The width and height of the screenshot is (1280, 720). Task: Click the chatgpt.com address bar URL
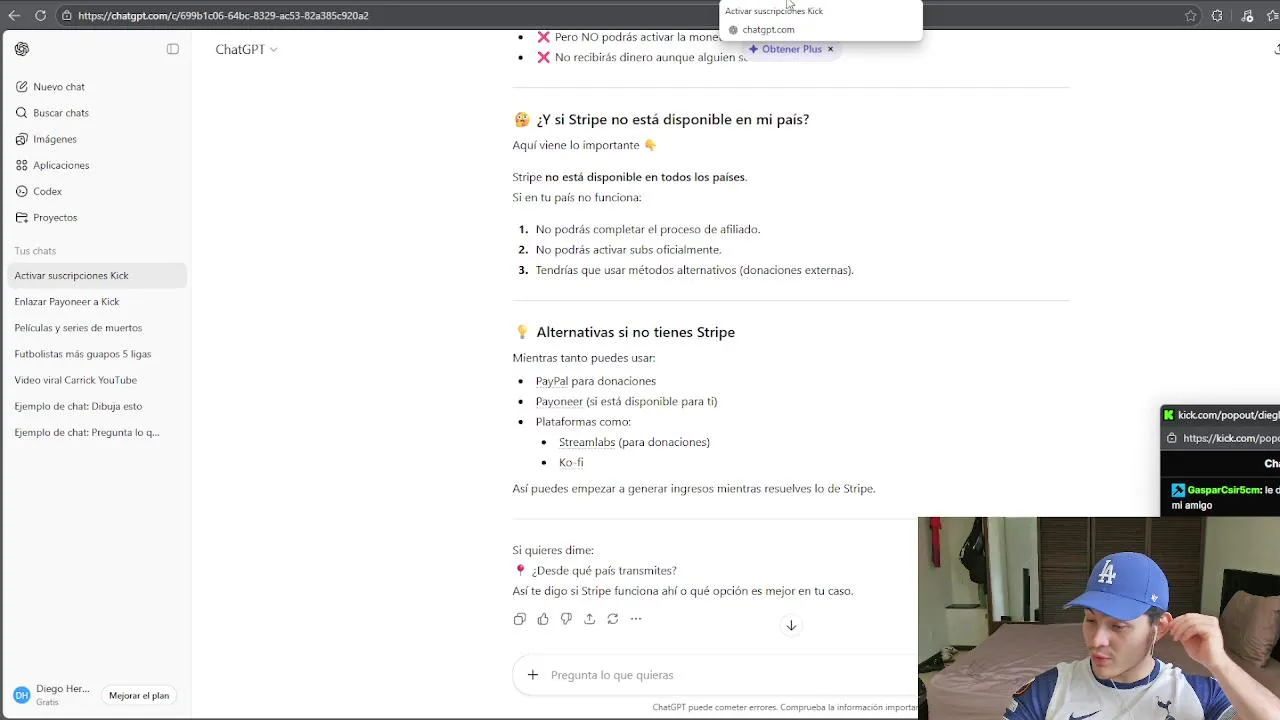click(223, 16)
